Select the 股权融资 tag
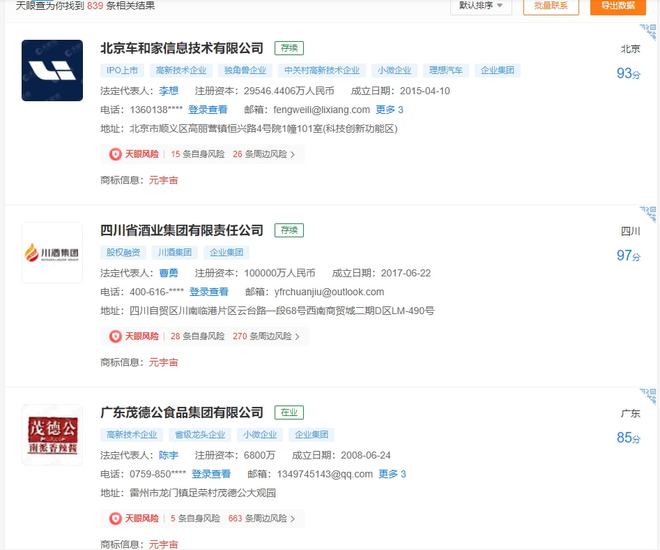The width and height of the screenshot is (660, 550). [124, 253]
